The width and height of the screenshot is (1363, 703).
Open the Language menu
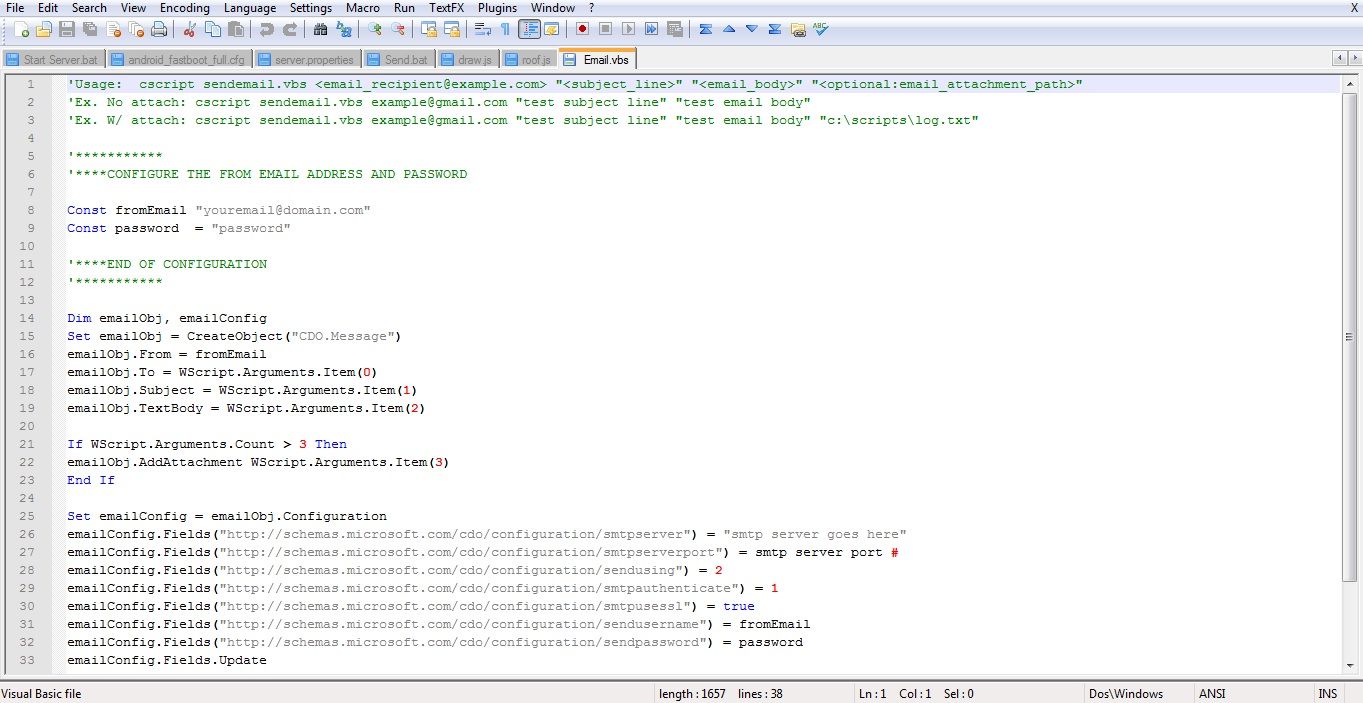[x=250, y=8]
